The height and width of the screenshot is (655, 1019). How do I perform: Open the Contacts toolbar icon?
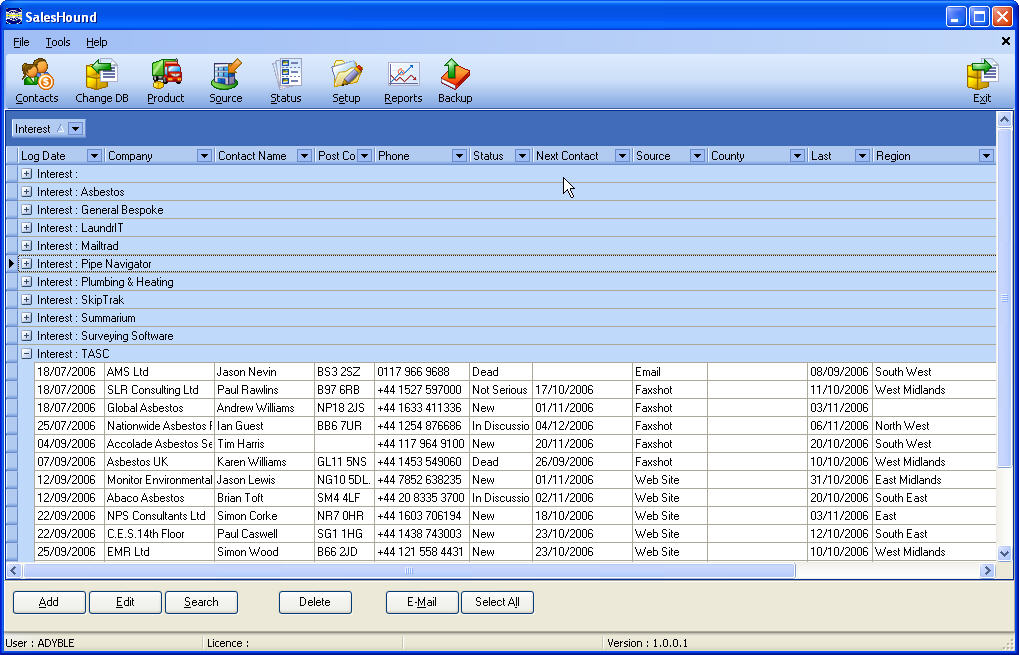point(37,81)
